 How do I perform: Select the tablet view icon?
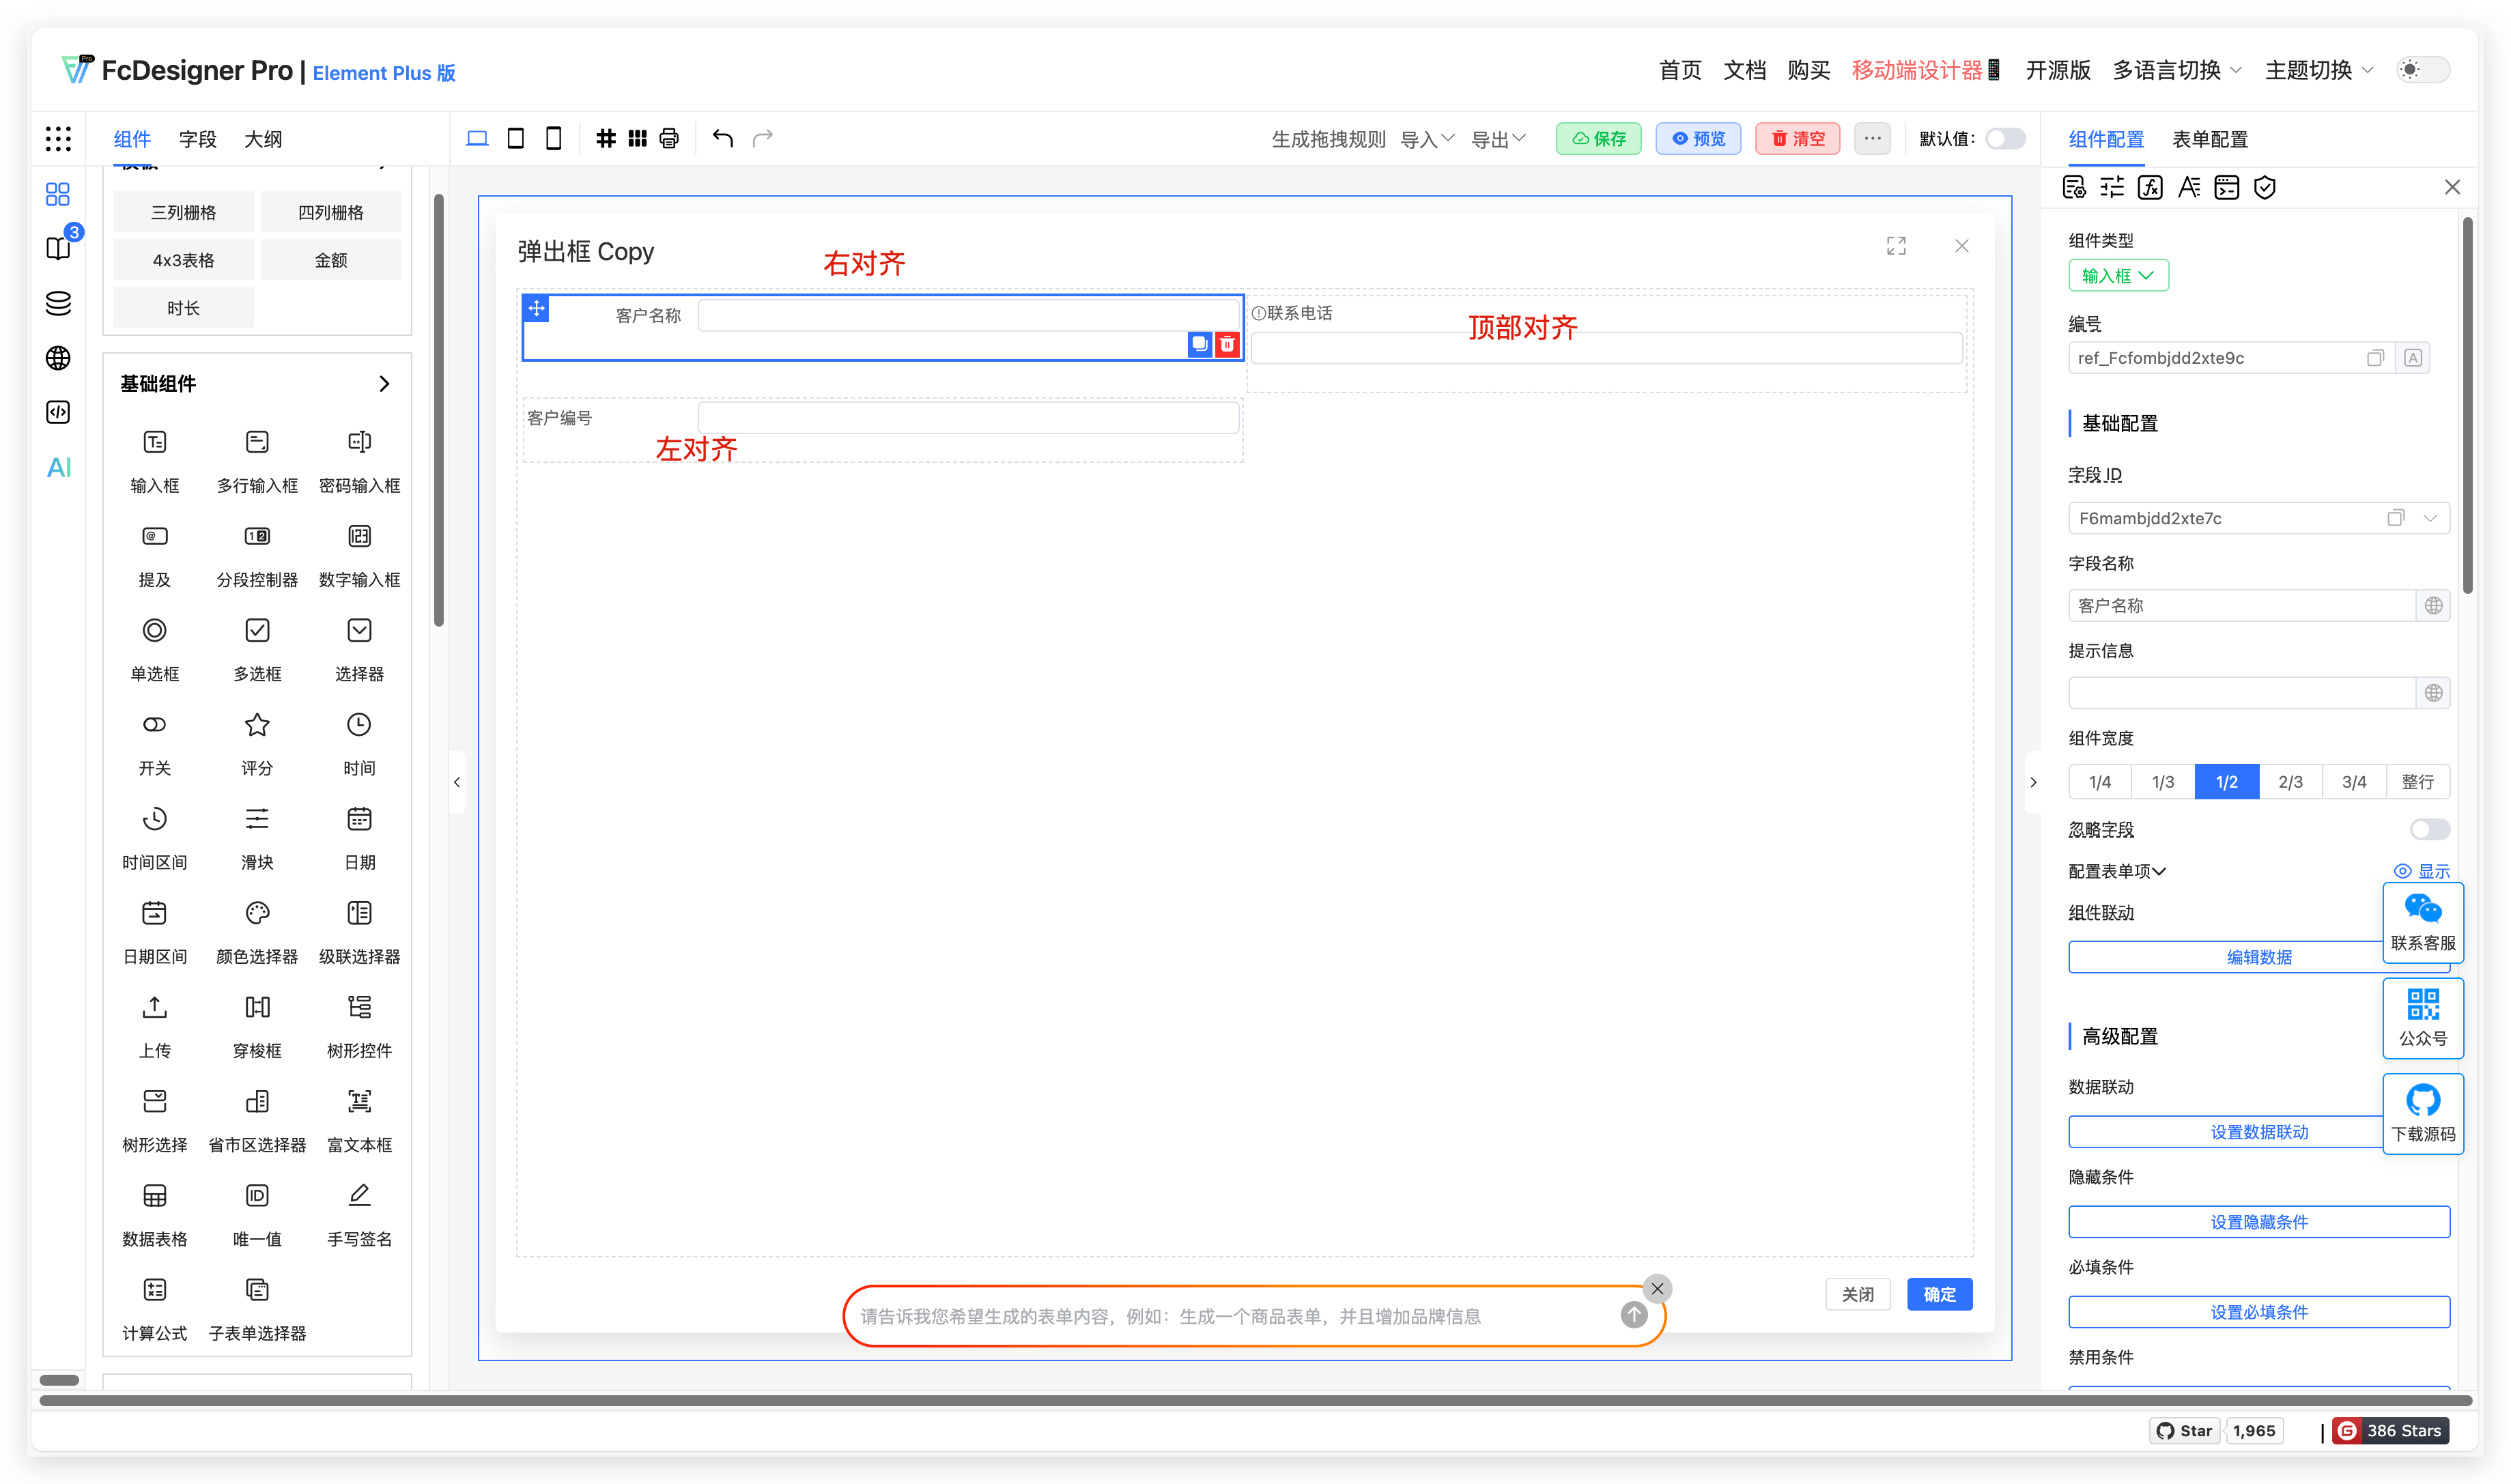pyautogui.click(x=516, y=138)
